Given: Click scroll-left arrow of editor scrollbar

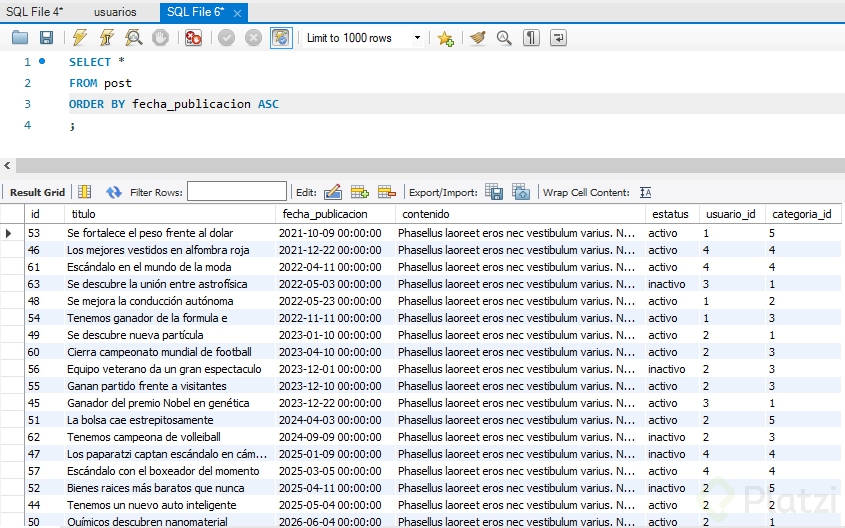Looking at the screenshot, I should tap(8, 165).
